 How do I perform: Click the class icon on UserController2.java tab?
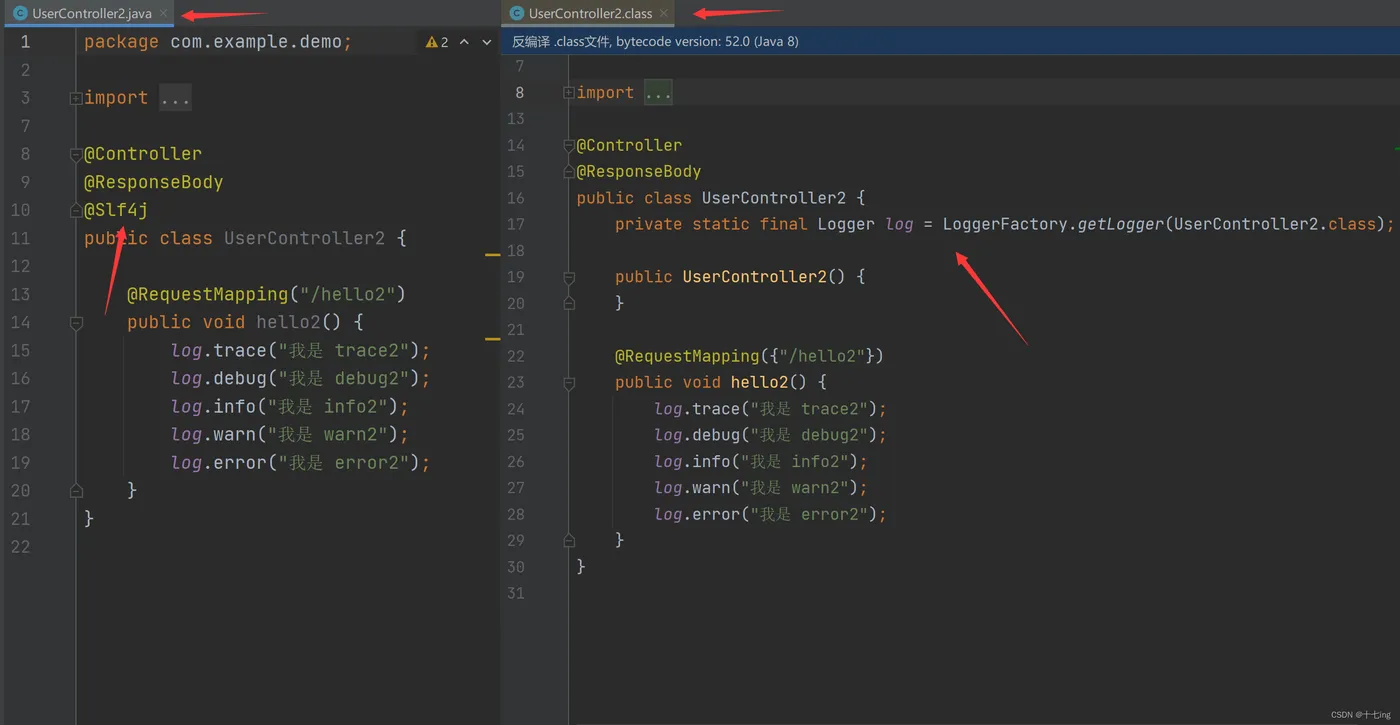tap(20, 13)
